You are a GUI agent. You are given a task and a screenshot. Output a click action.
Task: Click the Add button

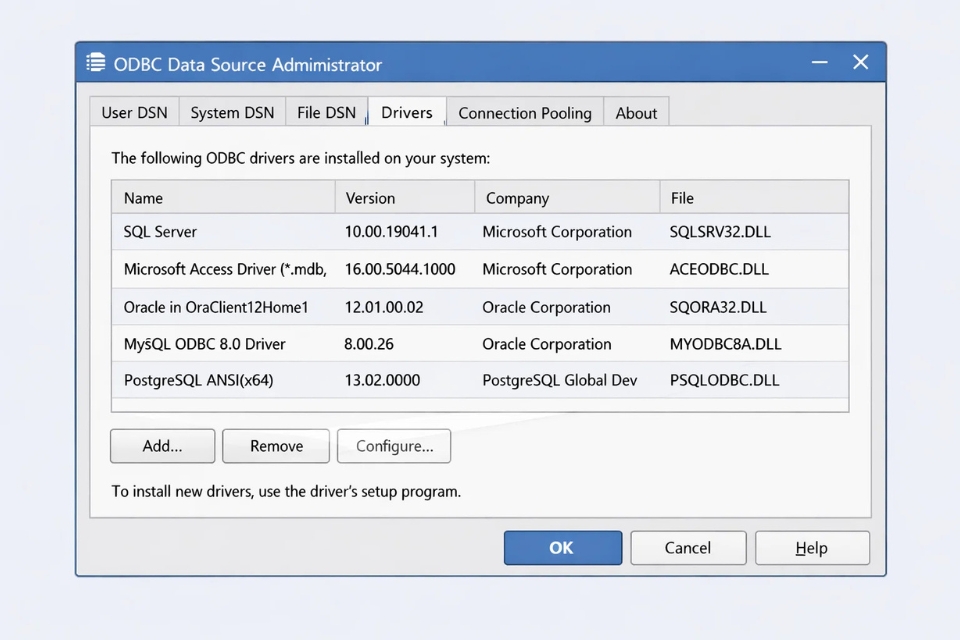(162, 446)
